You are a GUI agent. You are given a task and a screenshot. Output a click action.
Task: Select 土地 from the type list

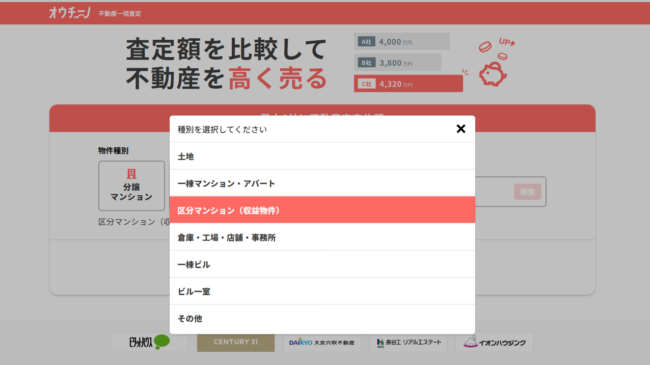(x=322, y=156)
